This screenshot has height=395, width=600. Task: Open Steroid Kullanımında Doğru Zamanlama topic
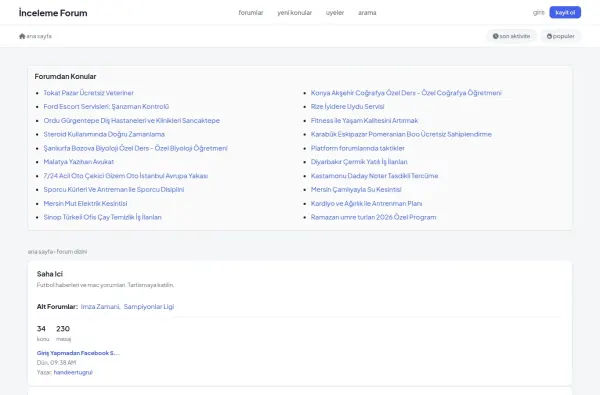pos(104,134)
